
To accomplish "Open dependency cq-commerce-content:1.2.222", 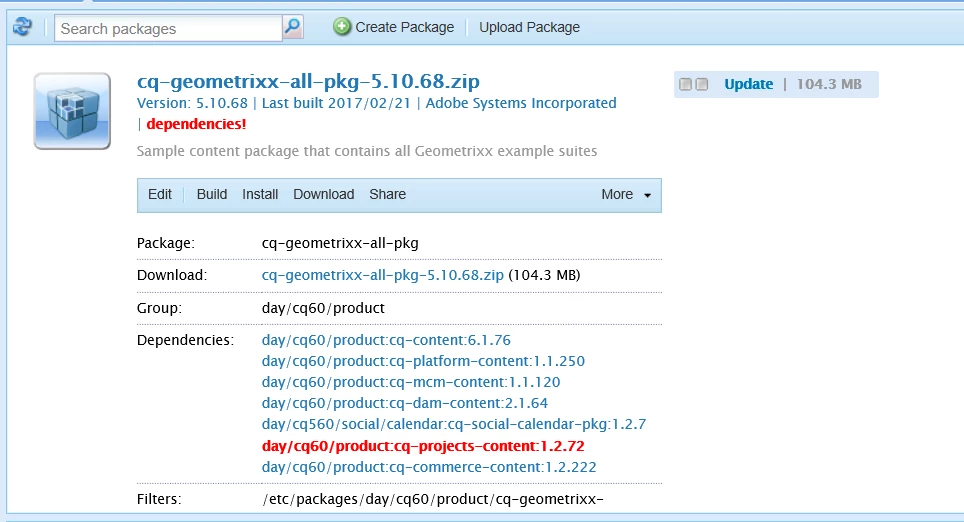I will coord(429,467).
